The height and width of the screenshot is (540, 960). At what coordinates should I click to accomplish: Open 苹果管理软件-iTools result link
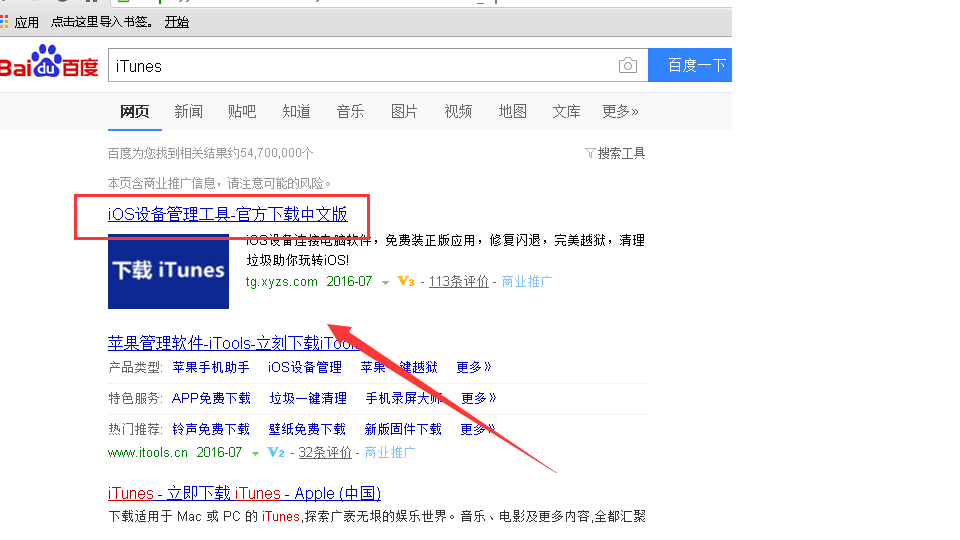pyautogui.click(x=234, y=343)
